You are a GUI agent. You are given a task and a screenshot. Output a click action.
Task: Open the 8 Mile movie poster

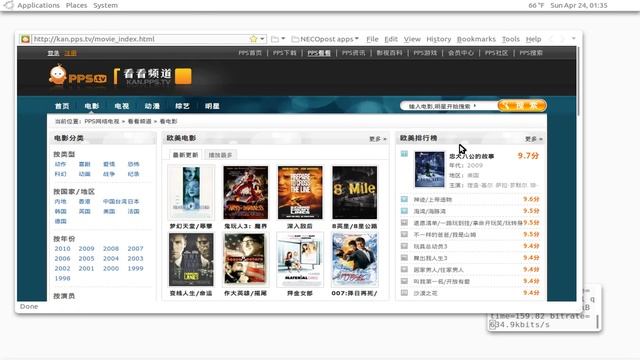[x=355, y=192]
